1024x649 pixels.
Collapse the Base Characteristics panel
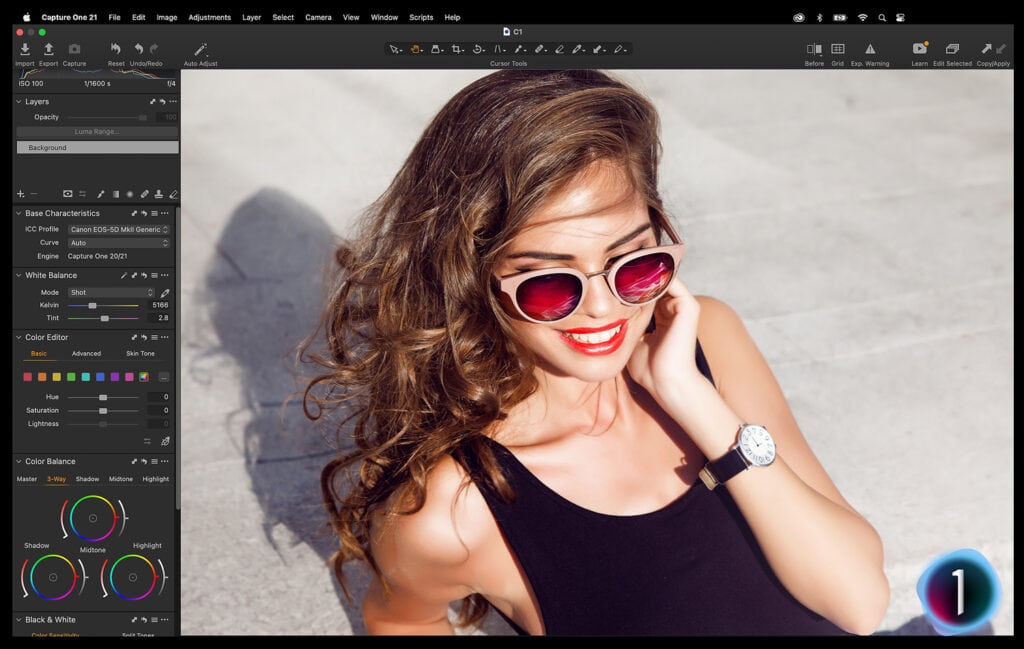point(18,214)
